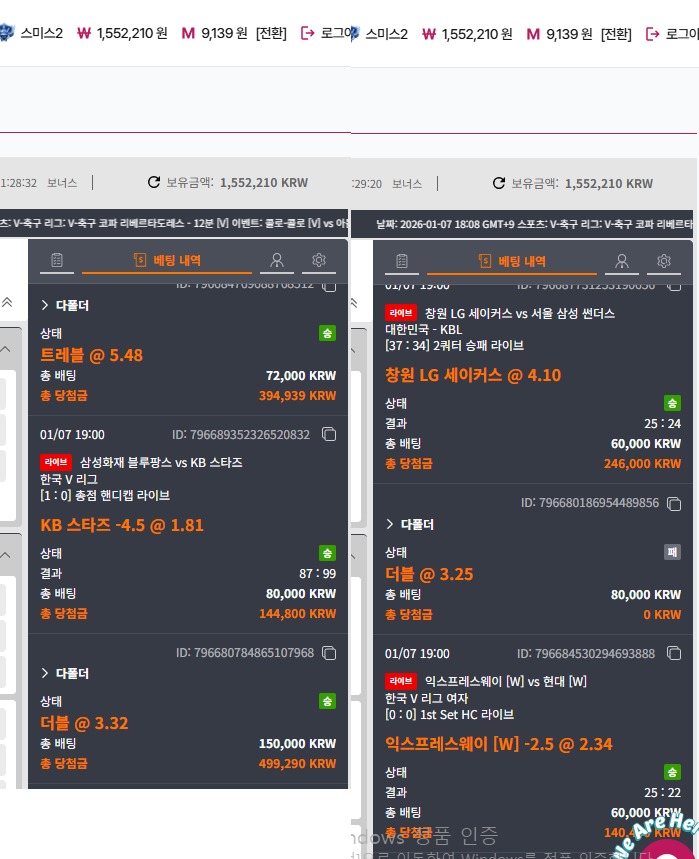Click logout icon in left header

307,33
